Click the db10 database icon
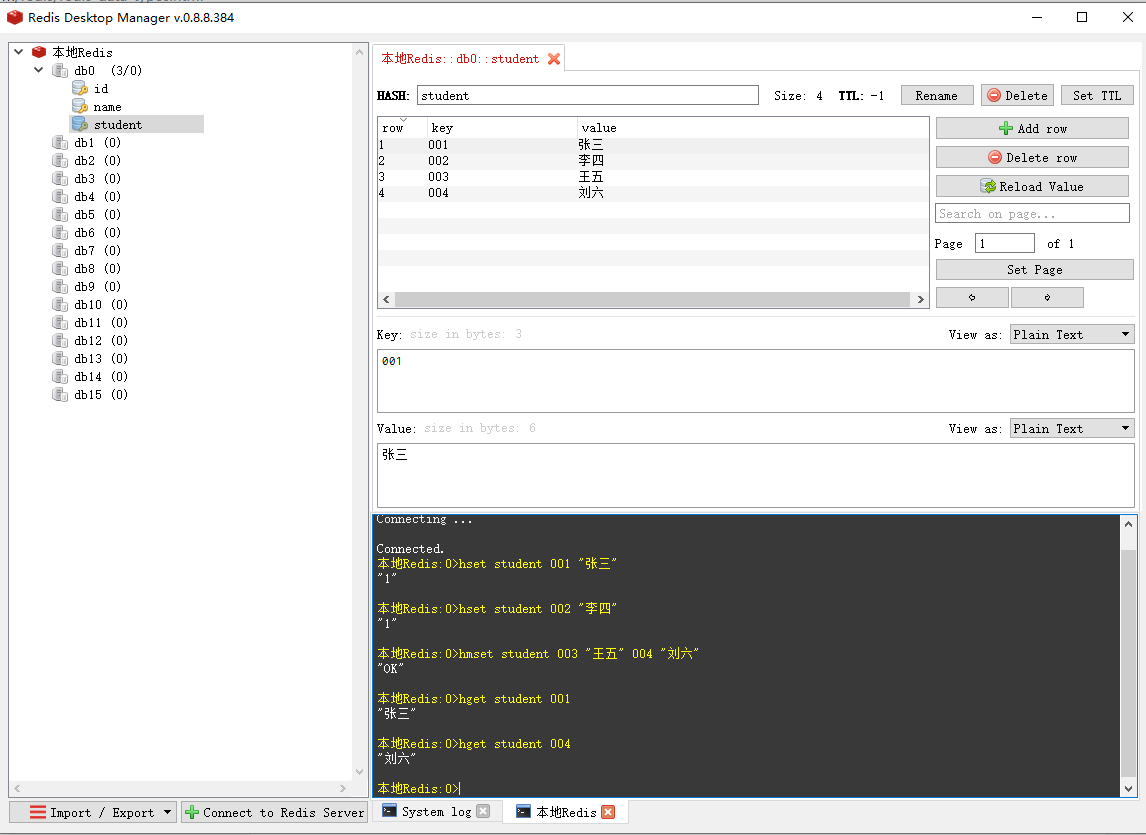This screenshot has height=835, width=1146. click(x=60, y=304)
